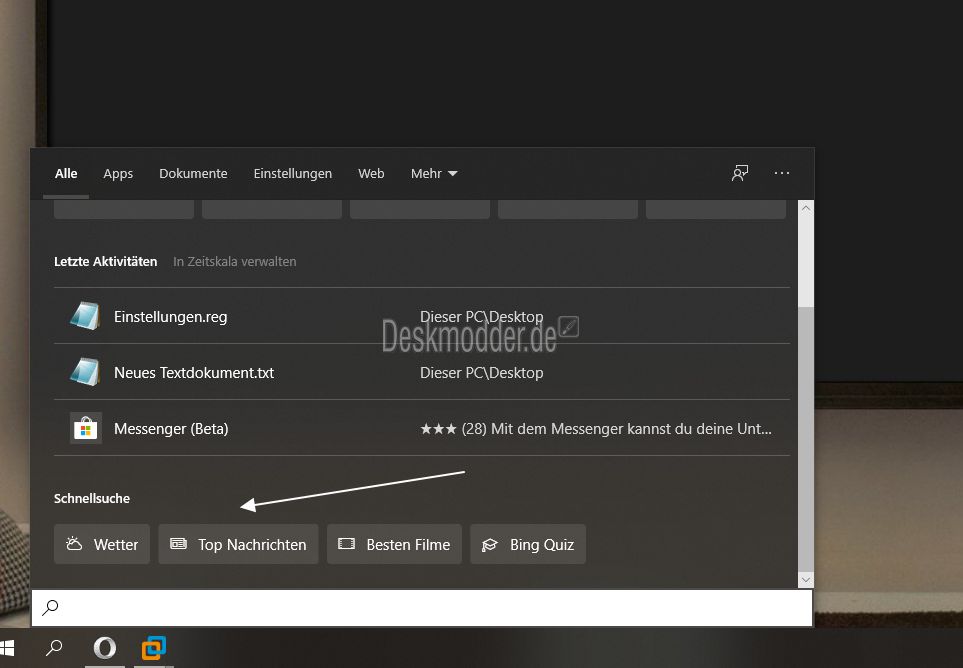Click the Top Nachrichten button
963x668 pixels.
(238, 544)
